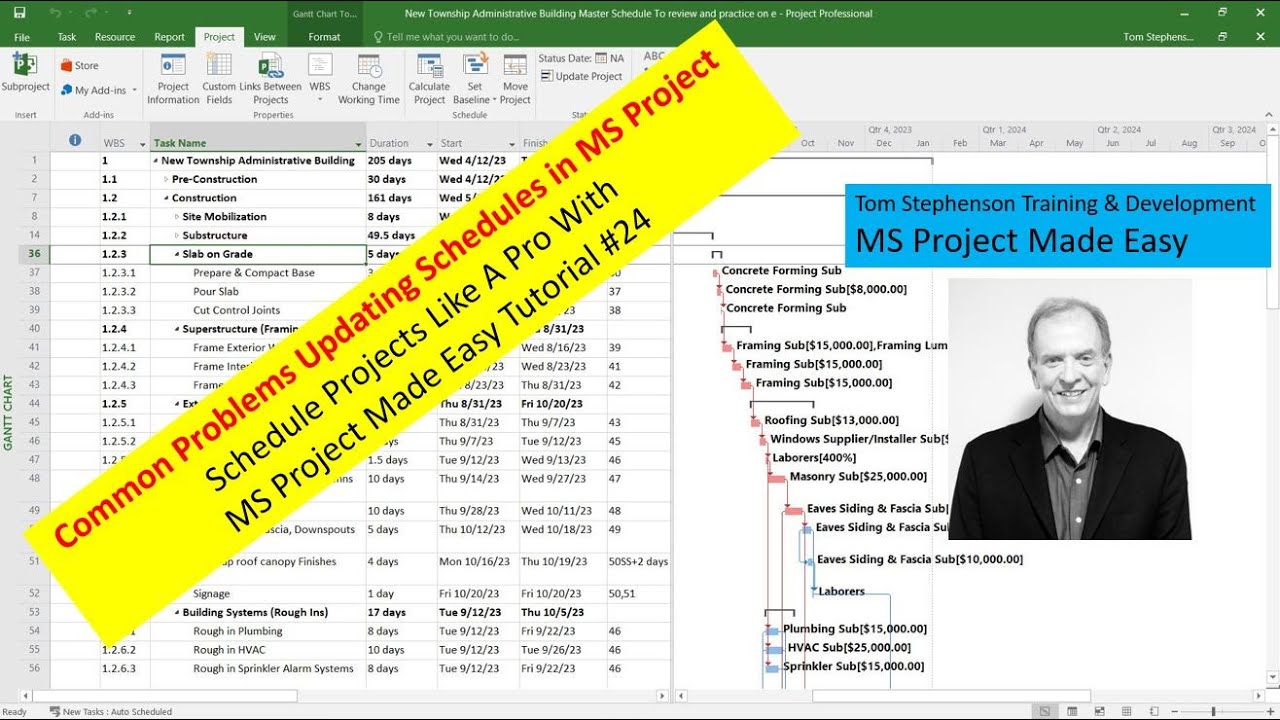Expand the Substructure summary task
Screen dimensions: 1280x720
click(177, 236)
